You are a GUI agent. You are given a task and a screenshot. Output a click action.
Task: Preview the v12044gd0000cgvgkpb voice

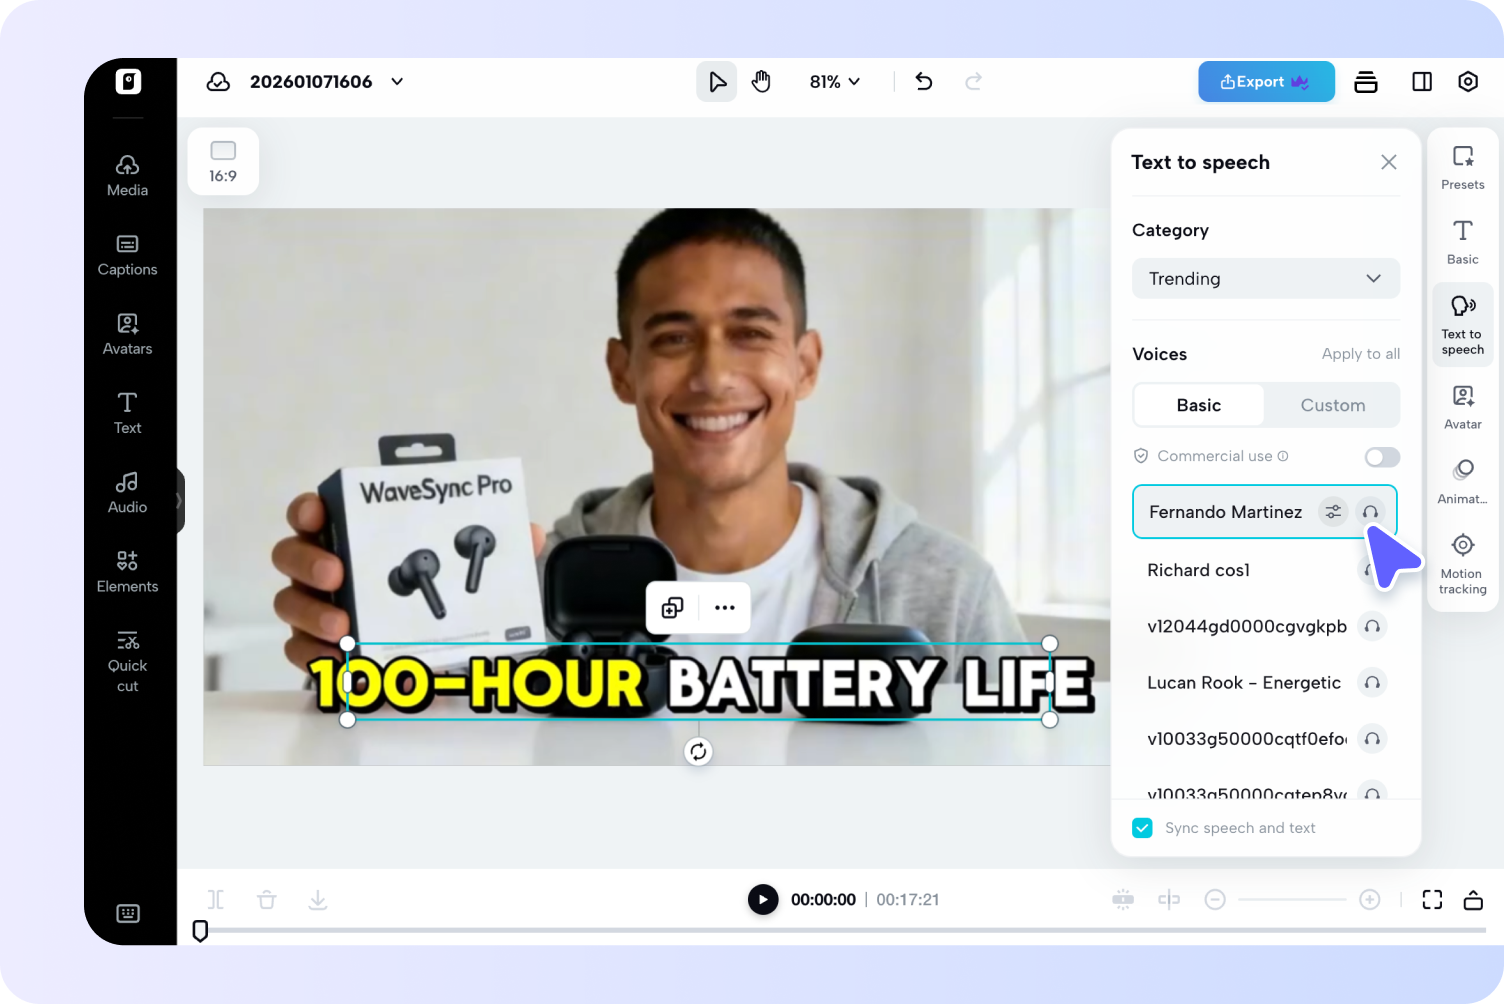(x=1373, y=627)
